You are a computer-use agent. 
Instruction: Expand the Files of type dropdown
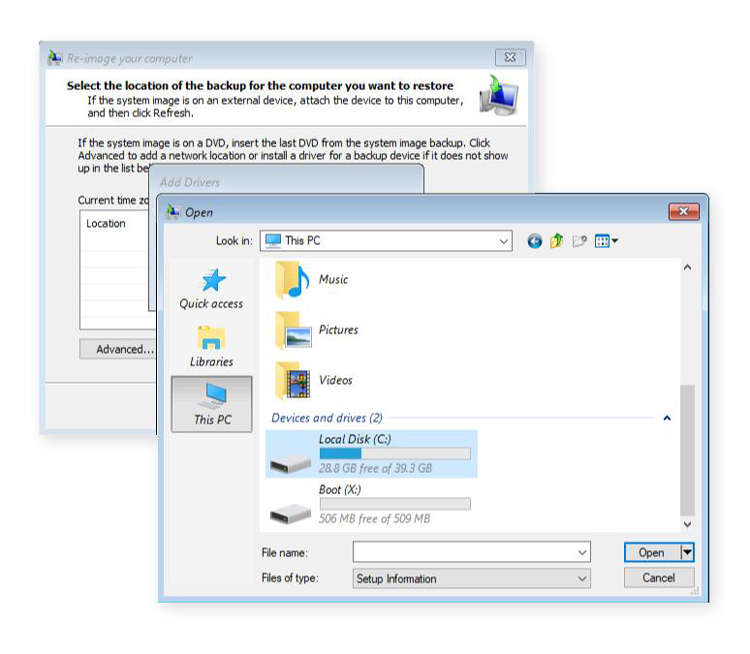[582, 578]
